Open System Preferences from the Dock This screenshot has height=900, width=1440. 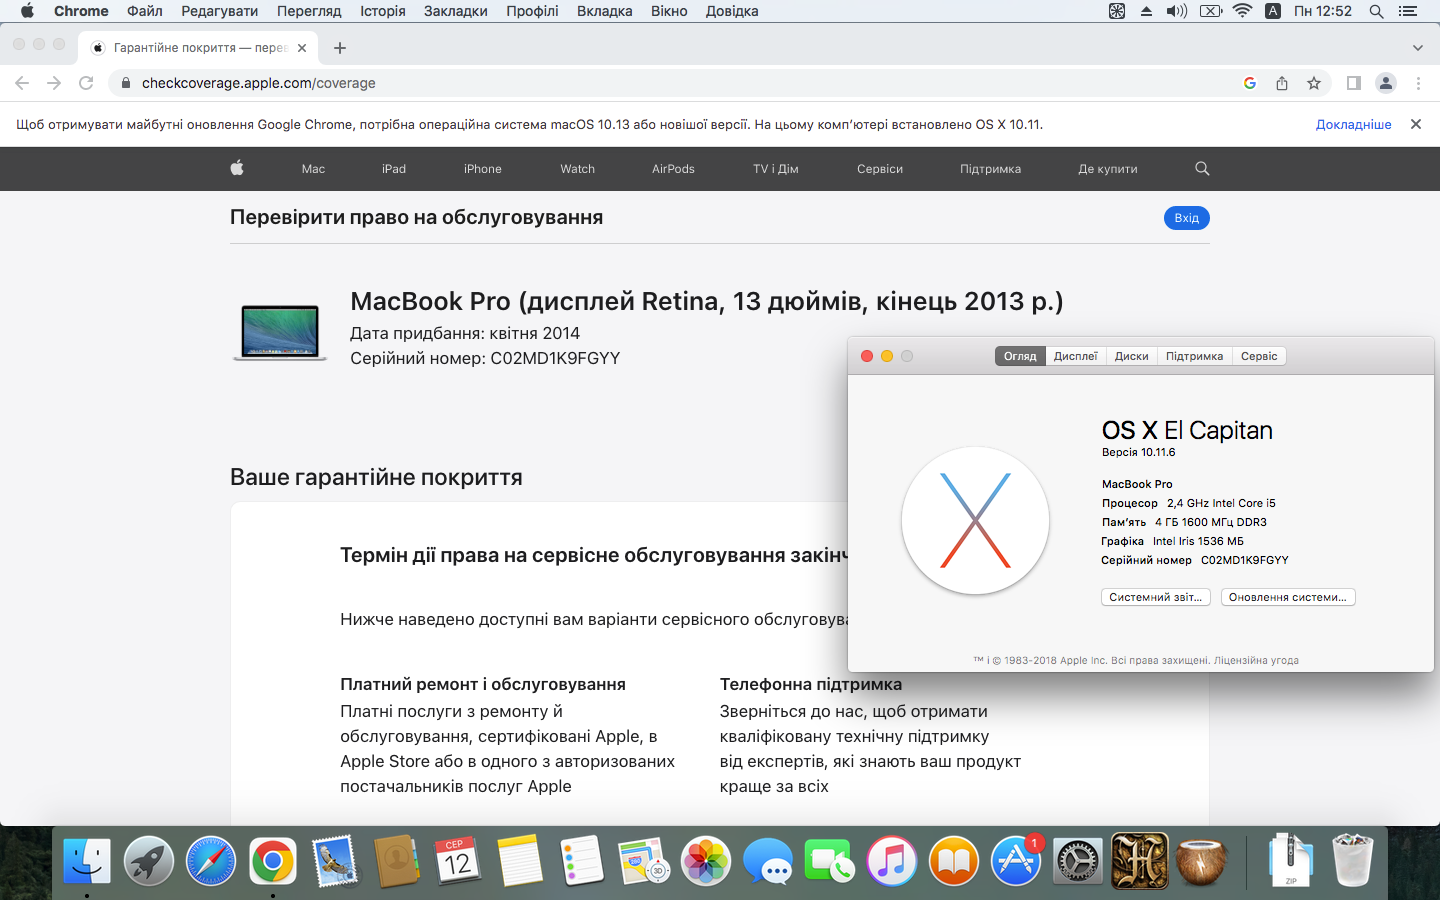pos(1078,861)
